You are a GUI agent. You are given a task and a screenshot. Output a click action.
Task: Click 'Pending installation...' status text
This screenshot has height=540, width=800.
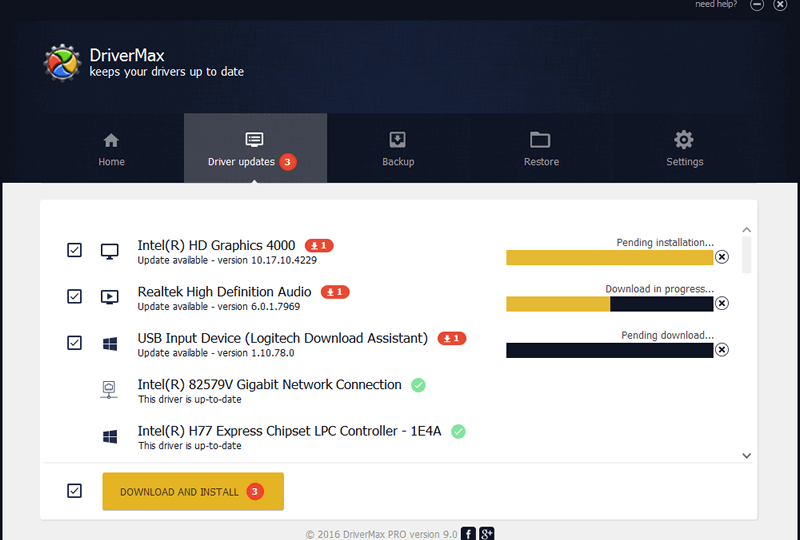coord(665,242)
